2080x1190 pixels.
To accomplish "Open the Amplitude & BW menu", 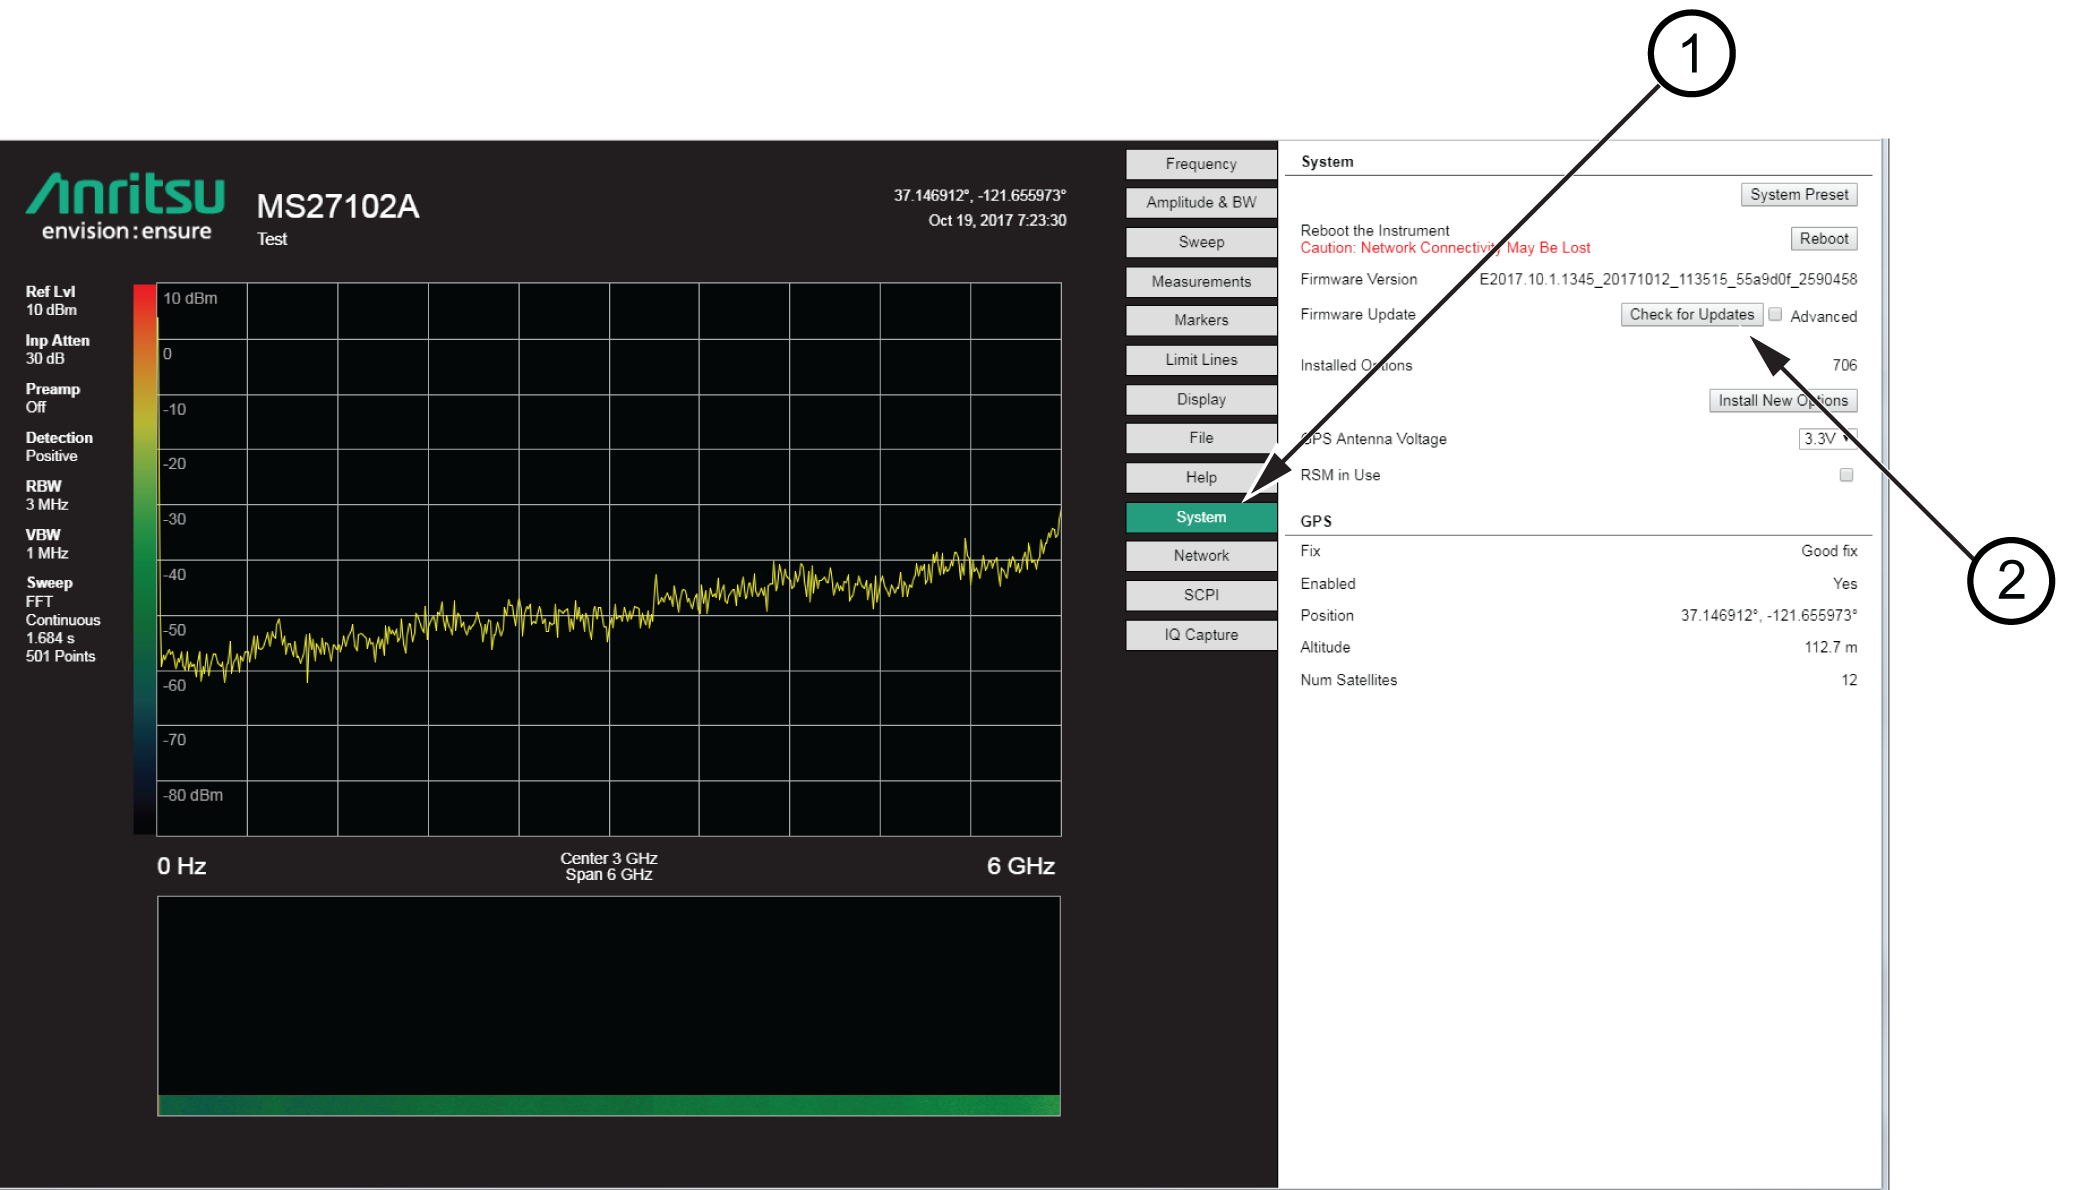I will tap(1200, 202).
